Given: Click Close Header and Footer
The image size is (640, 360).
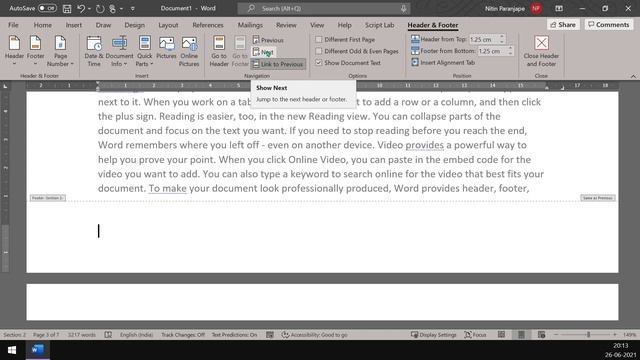Looking at the screenshot, I should pyautogui.click(x=541, y=51).
